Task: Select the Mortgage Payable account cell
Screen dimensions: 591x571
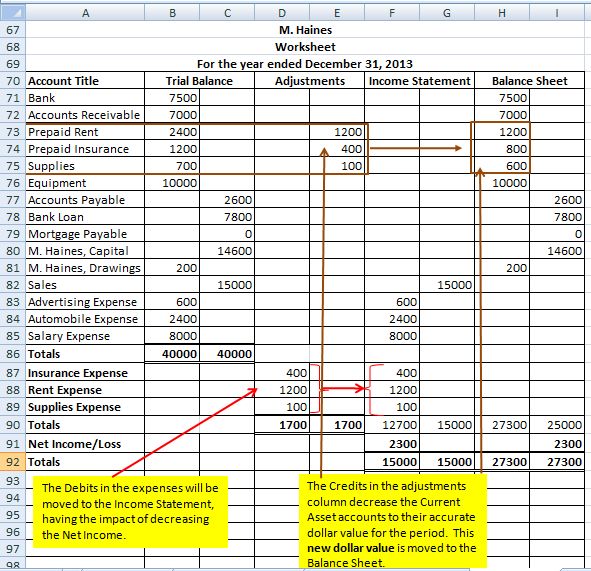Action: tap(85, 234)
